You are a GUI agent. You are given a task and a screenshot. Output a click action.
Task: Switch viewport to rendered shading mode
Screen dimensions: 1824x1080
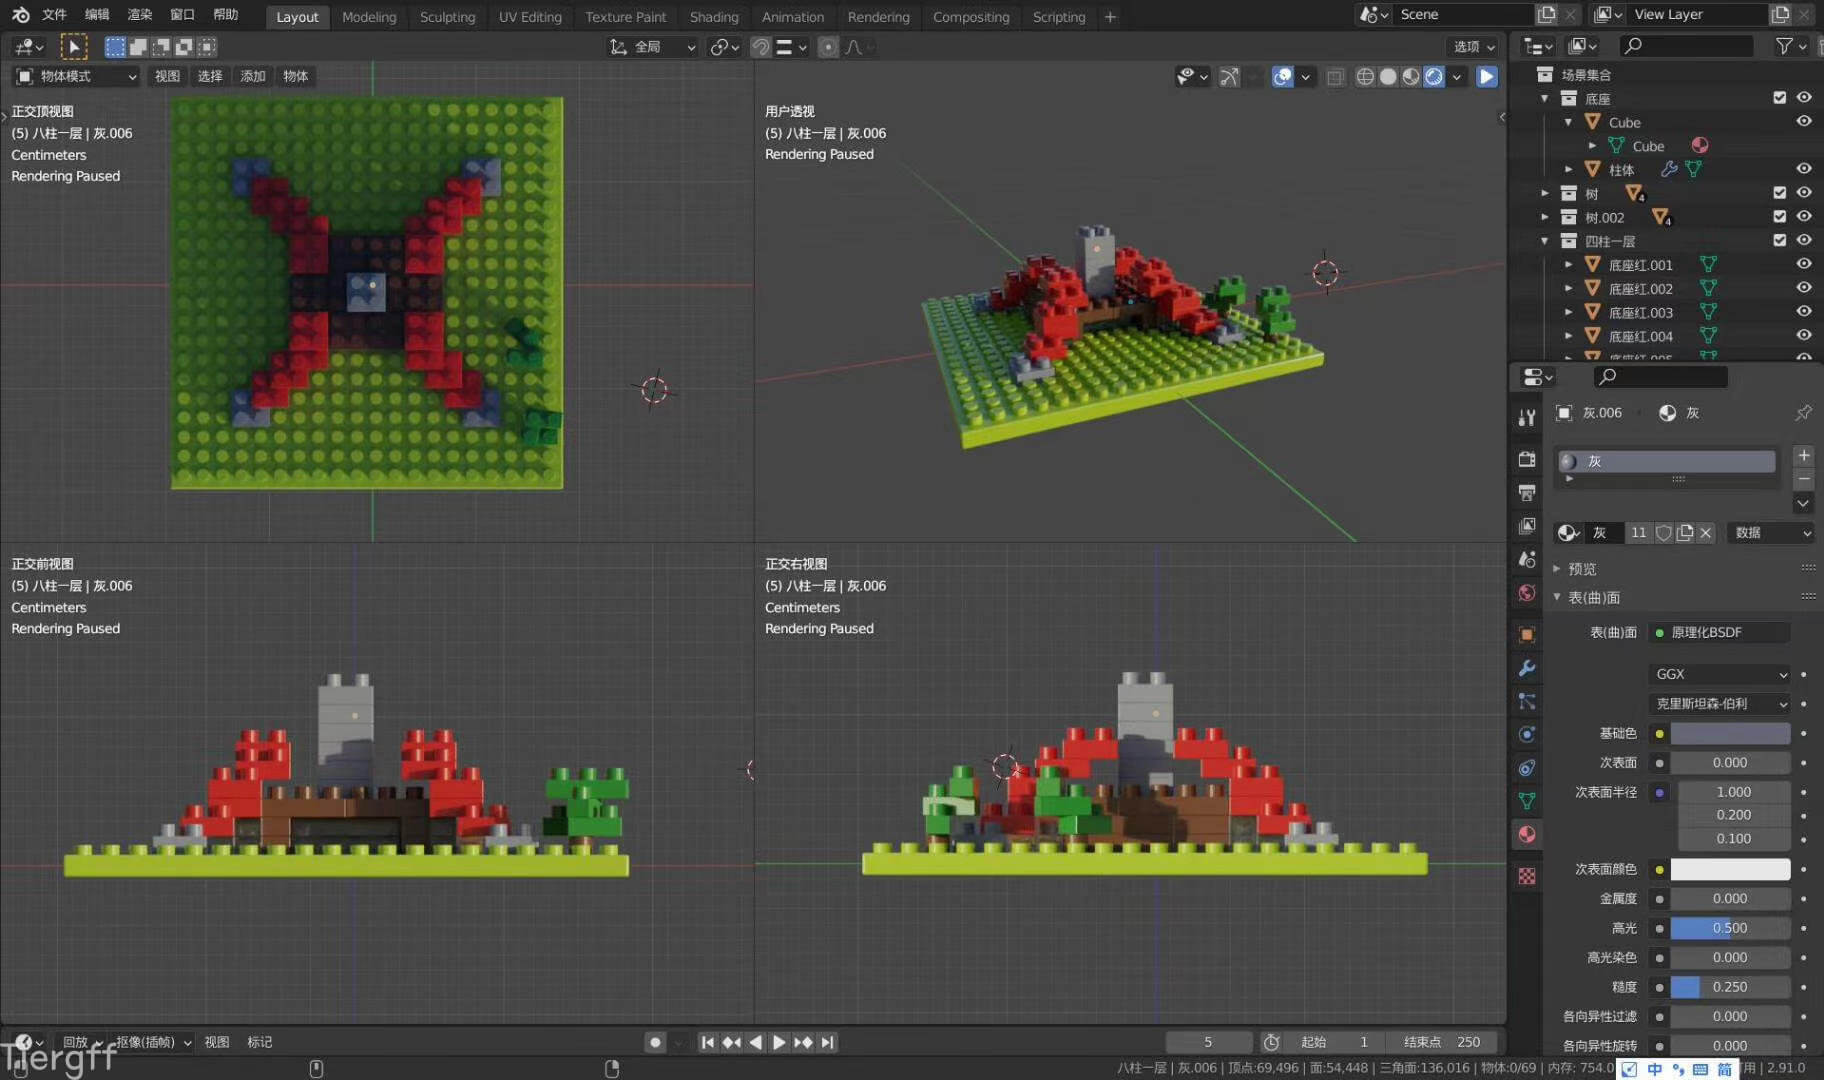[x=1434, y=77]
